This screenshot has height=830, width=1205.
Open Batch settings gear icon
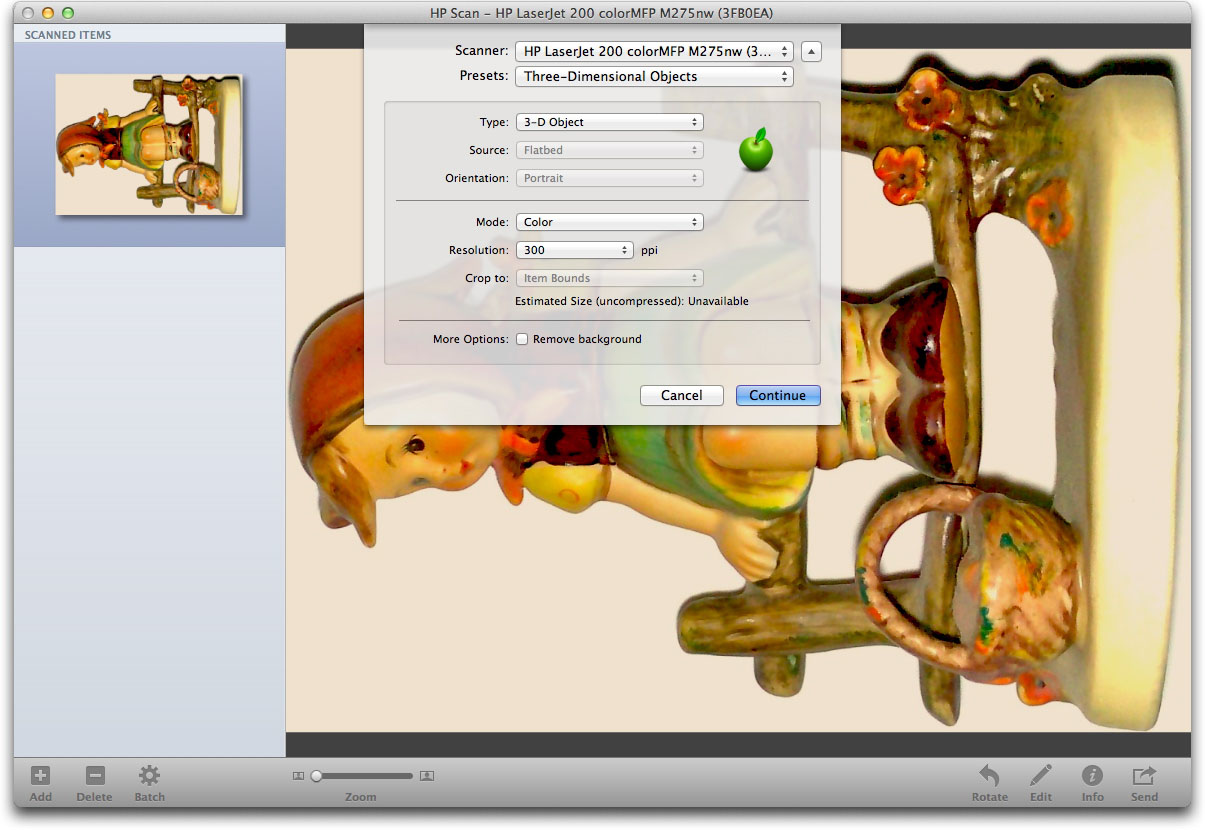click(149, 776)
